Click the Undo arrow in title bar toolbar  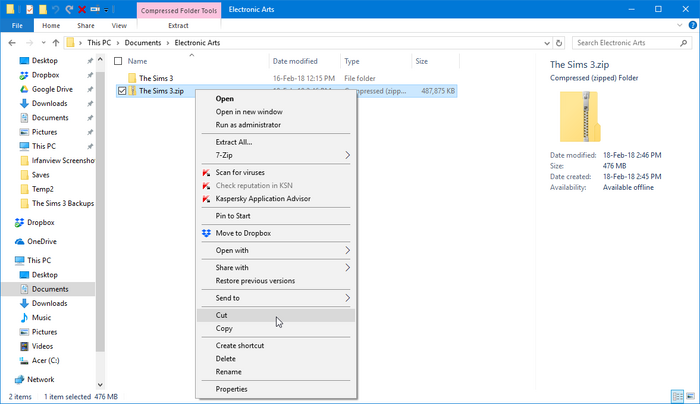55,9
